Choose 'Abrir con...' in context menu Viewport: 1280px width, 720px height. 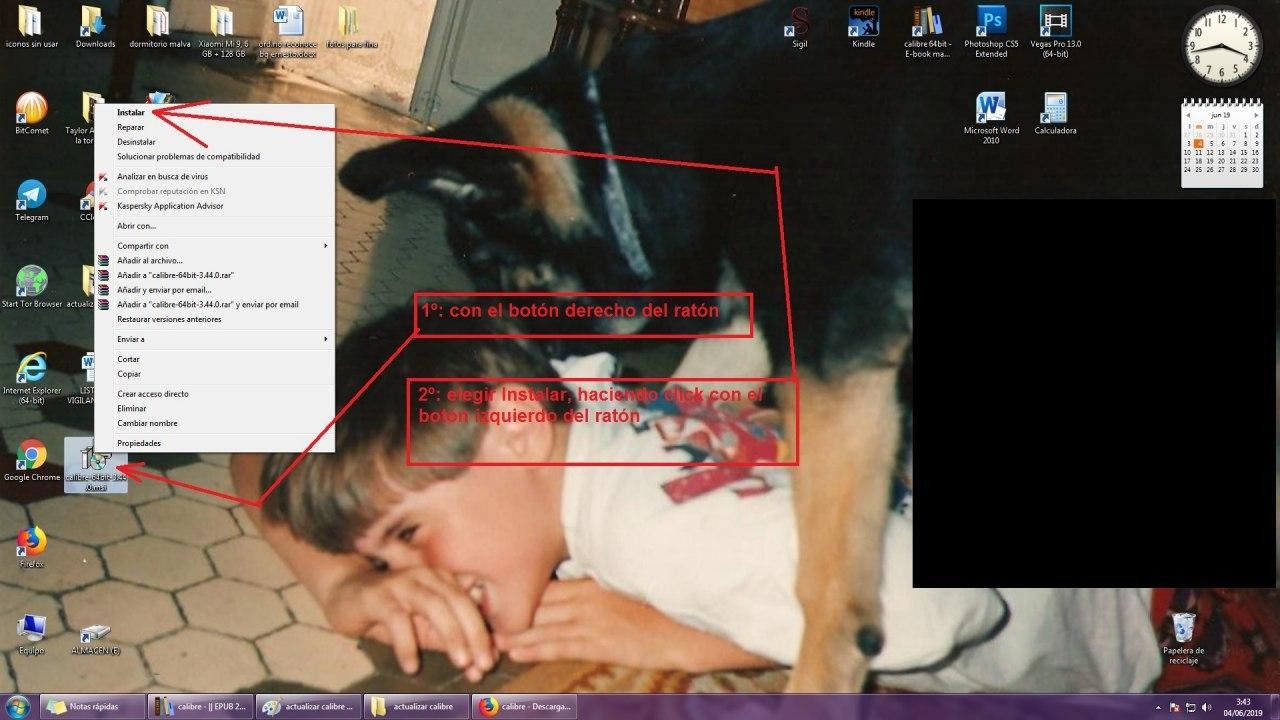pyautogui.click(x=214, y=226)
